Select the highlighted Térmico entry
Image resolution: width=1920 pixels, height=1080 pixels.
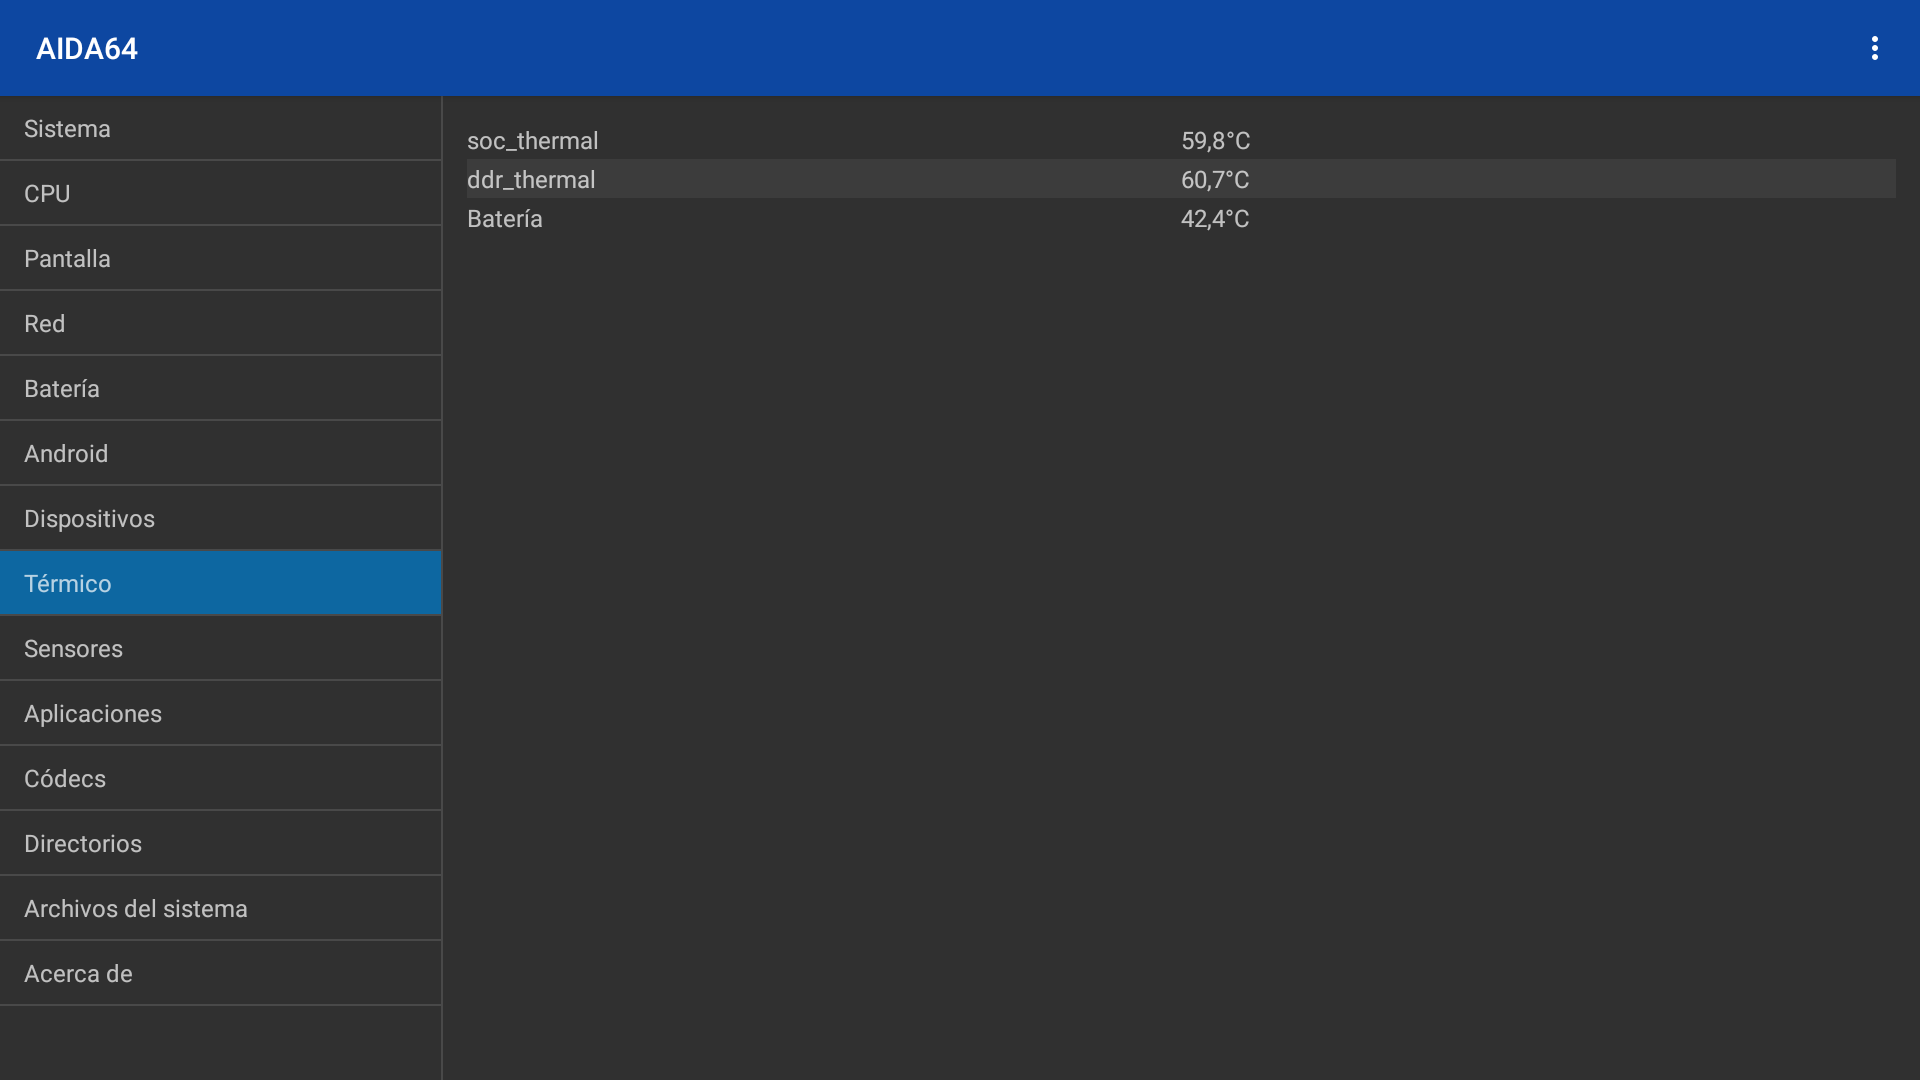(220, 584)
